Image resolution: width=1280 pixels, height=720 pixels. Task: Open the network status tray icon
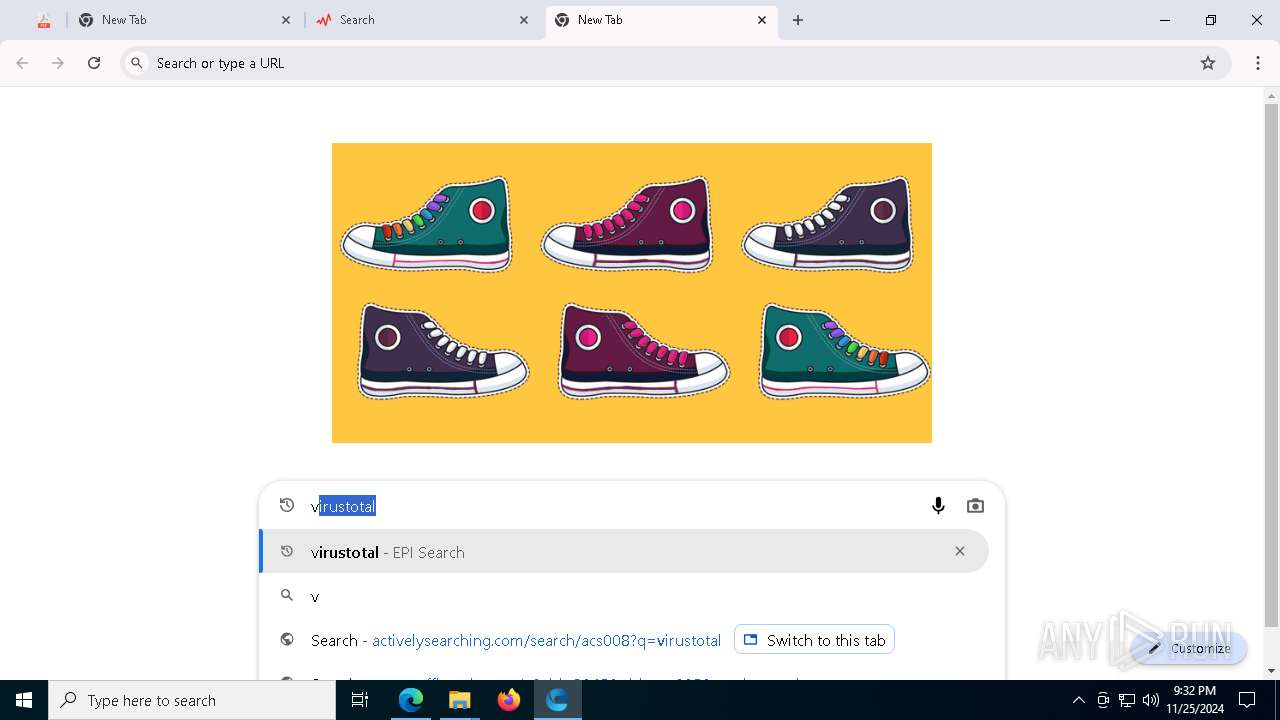pyautogui.click(x=1127, y=700)
